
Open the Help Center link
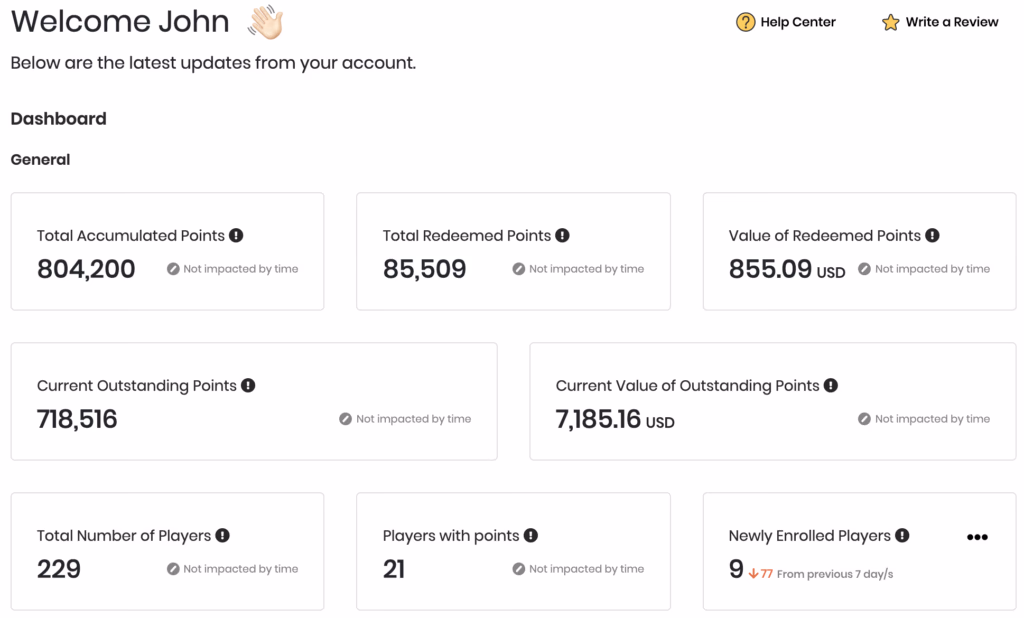coord(786,22)
